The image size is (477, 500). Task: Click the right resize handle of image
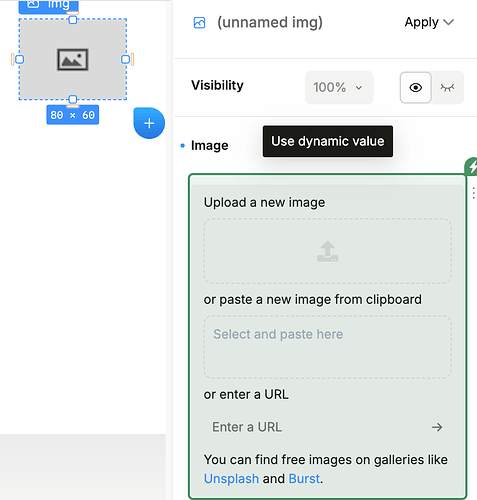coord(125,59)
